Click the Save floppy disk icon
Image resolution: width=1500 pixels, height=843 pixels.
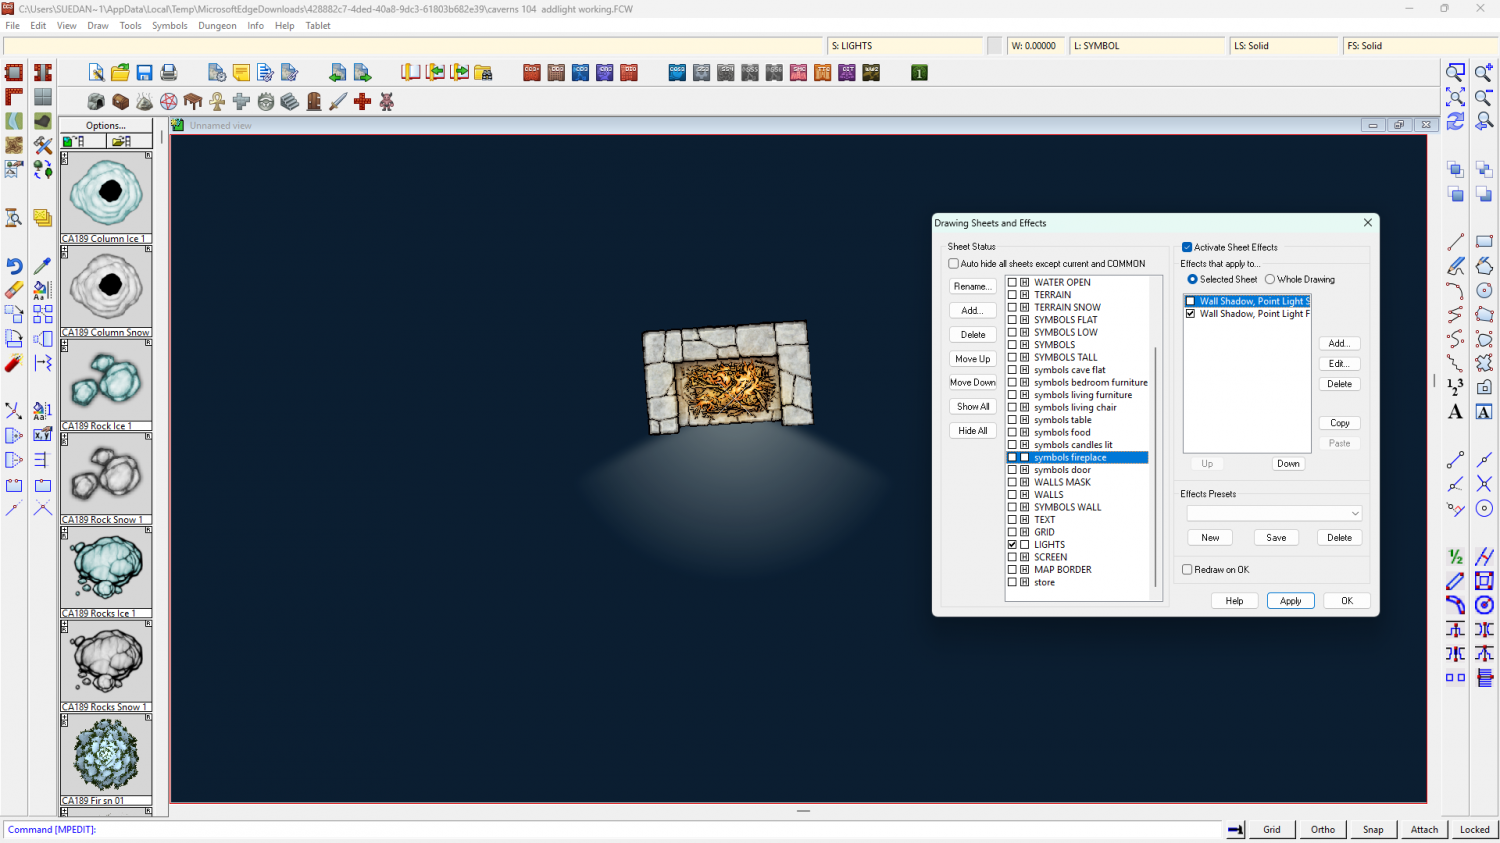(144, 73)
